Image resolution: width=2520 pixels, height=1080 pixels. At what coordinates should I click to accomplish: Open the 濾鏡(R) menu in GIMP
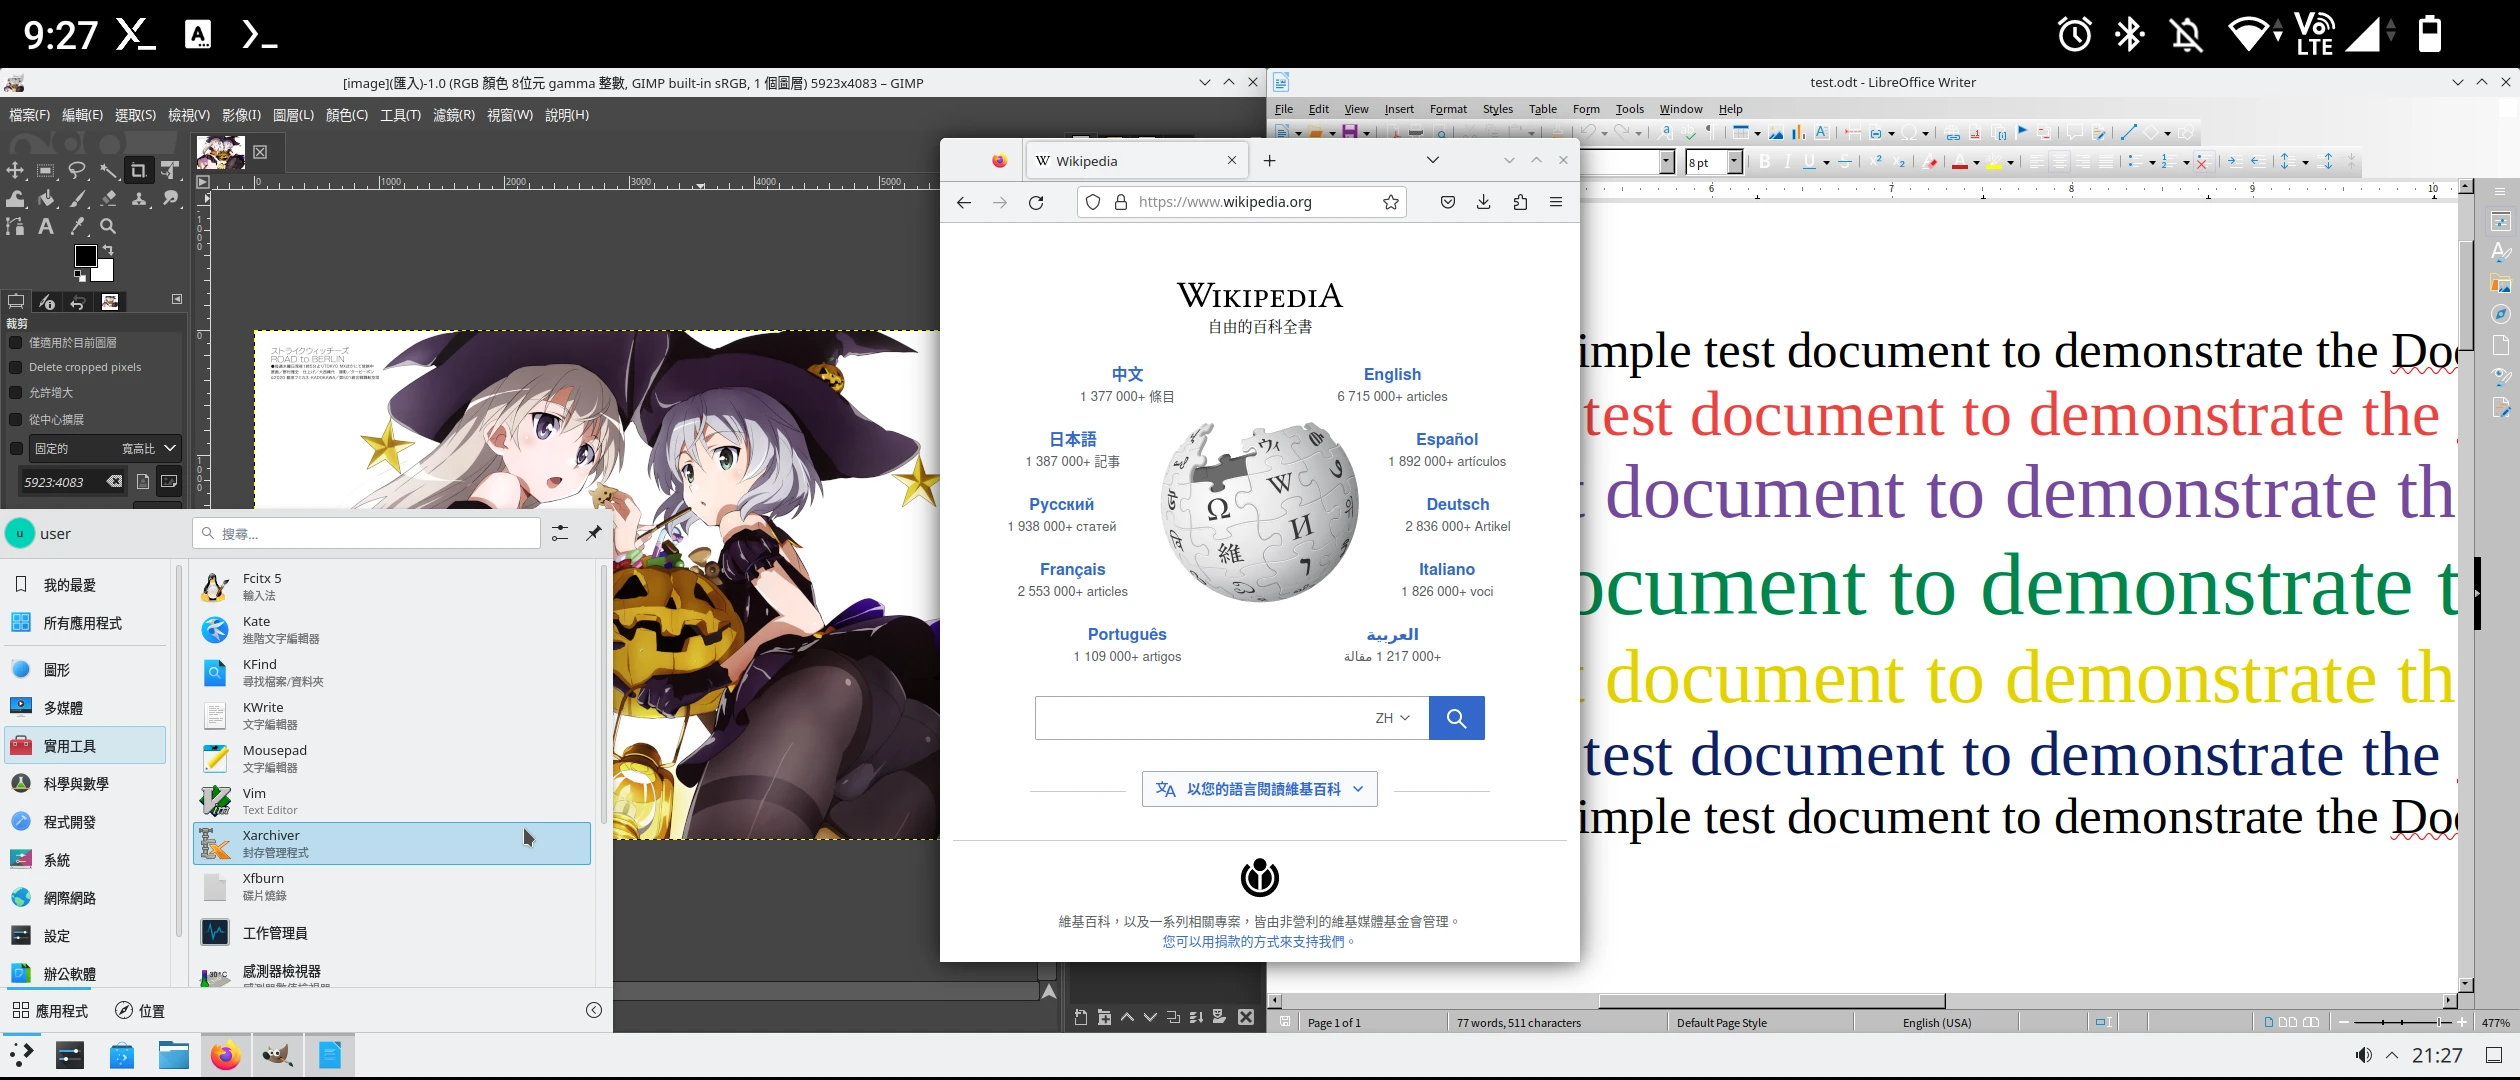[x=453, y=115]
